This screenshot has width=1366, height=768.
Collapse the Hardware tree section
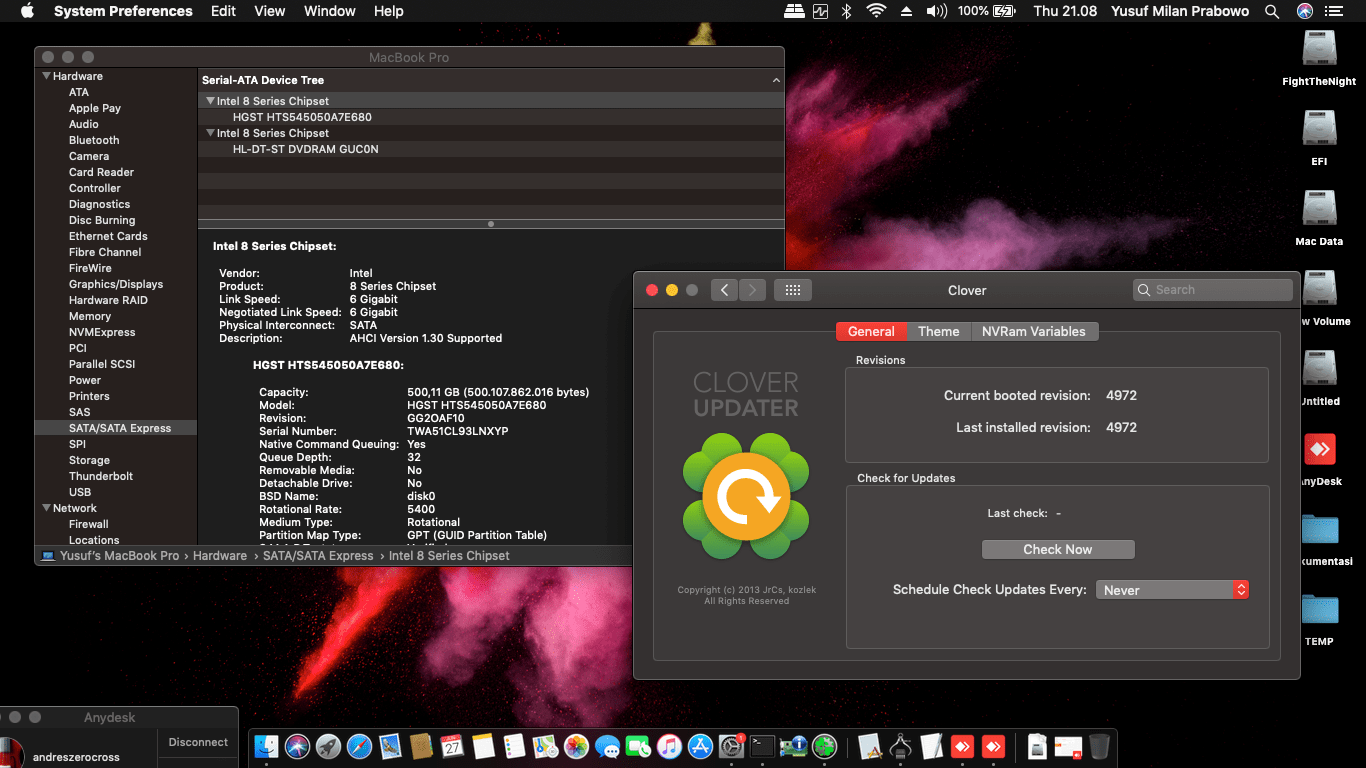pos(46,76)
